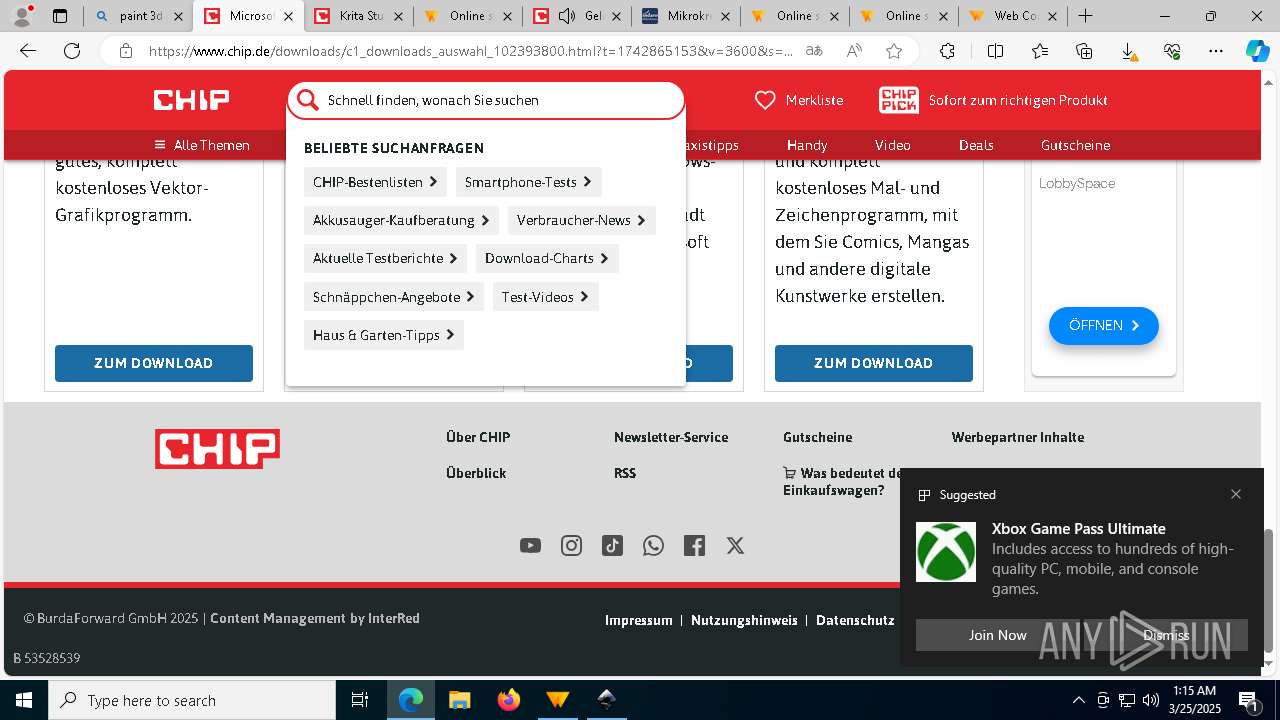Select Handy in navigation bar
The image size is (1280, 720).
pos(807,145)
